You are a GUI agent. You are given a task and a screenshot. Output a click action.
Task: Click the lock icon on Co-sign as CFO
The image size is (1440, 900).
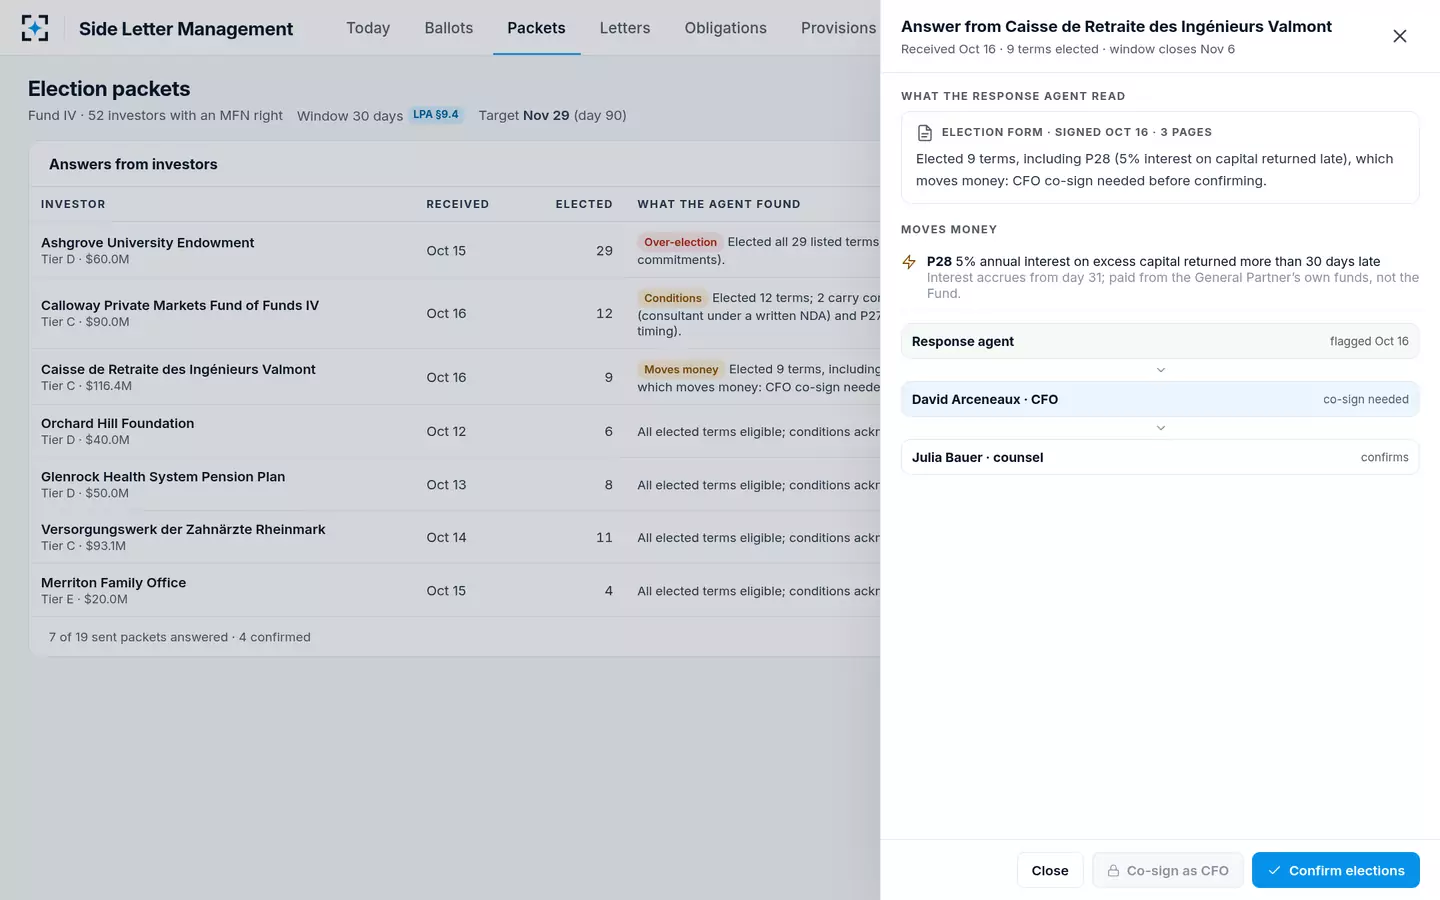pos(1113,871)
